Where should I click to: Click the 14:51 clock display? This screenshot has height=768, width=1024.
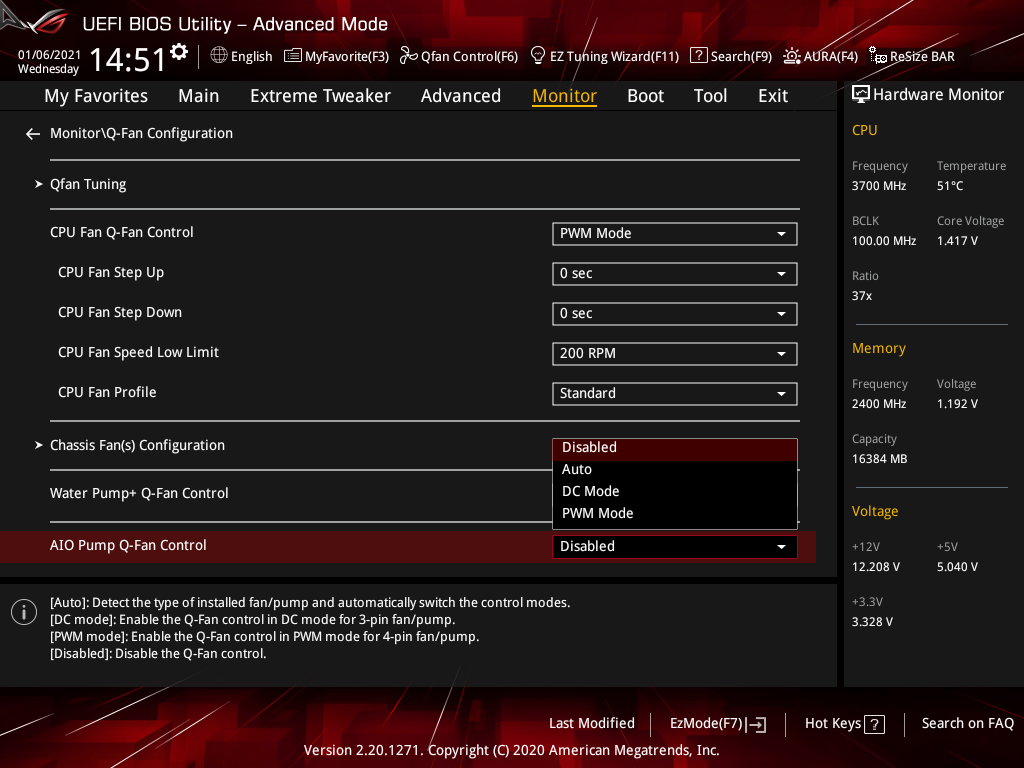coord(128,59)
